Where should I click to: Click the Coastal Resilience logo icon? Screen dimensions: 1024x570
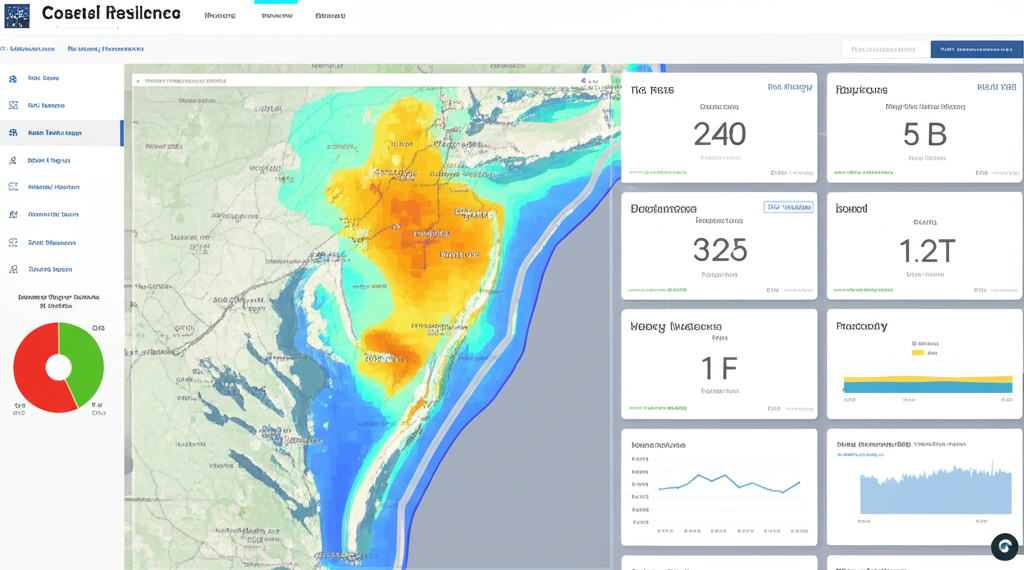17,15
